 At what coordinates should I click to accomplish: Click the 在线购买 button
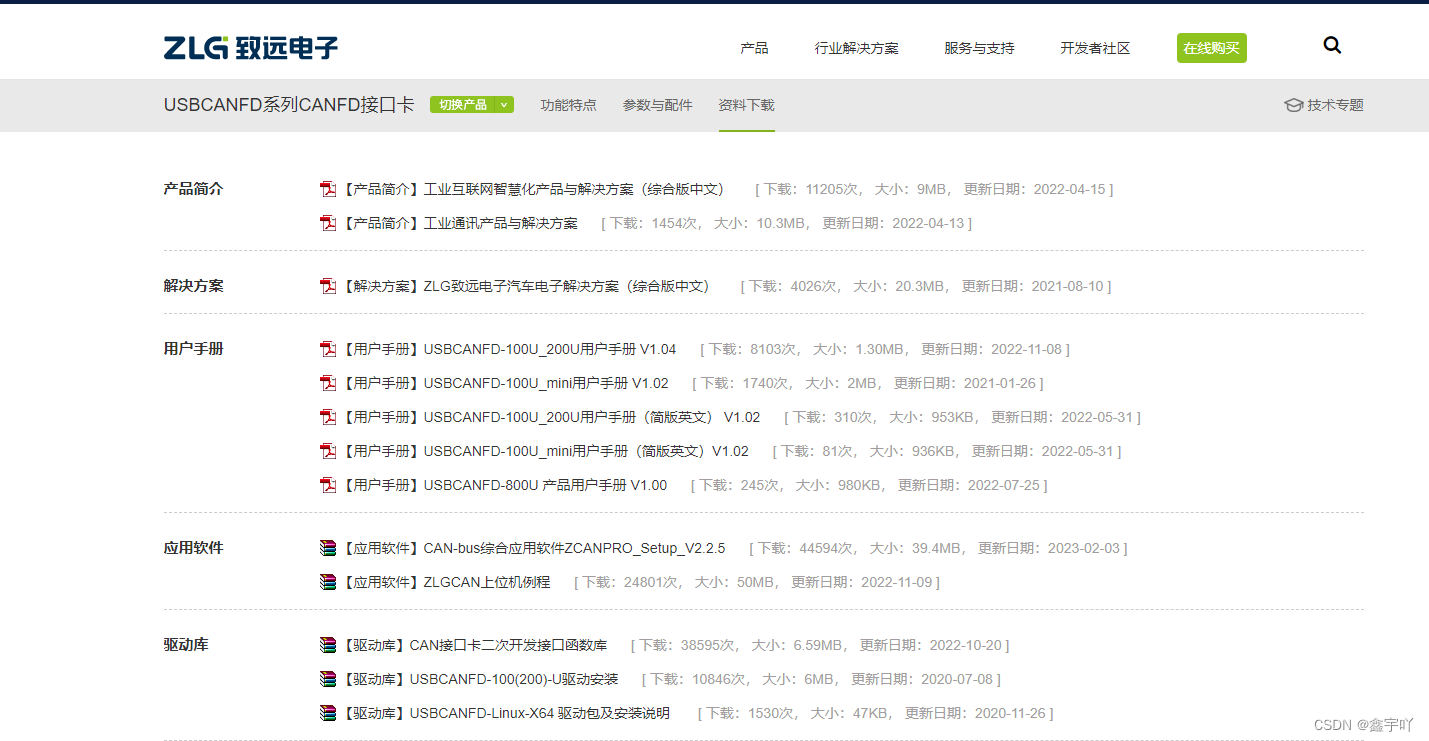click(1212, 48)
